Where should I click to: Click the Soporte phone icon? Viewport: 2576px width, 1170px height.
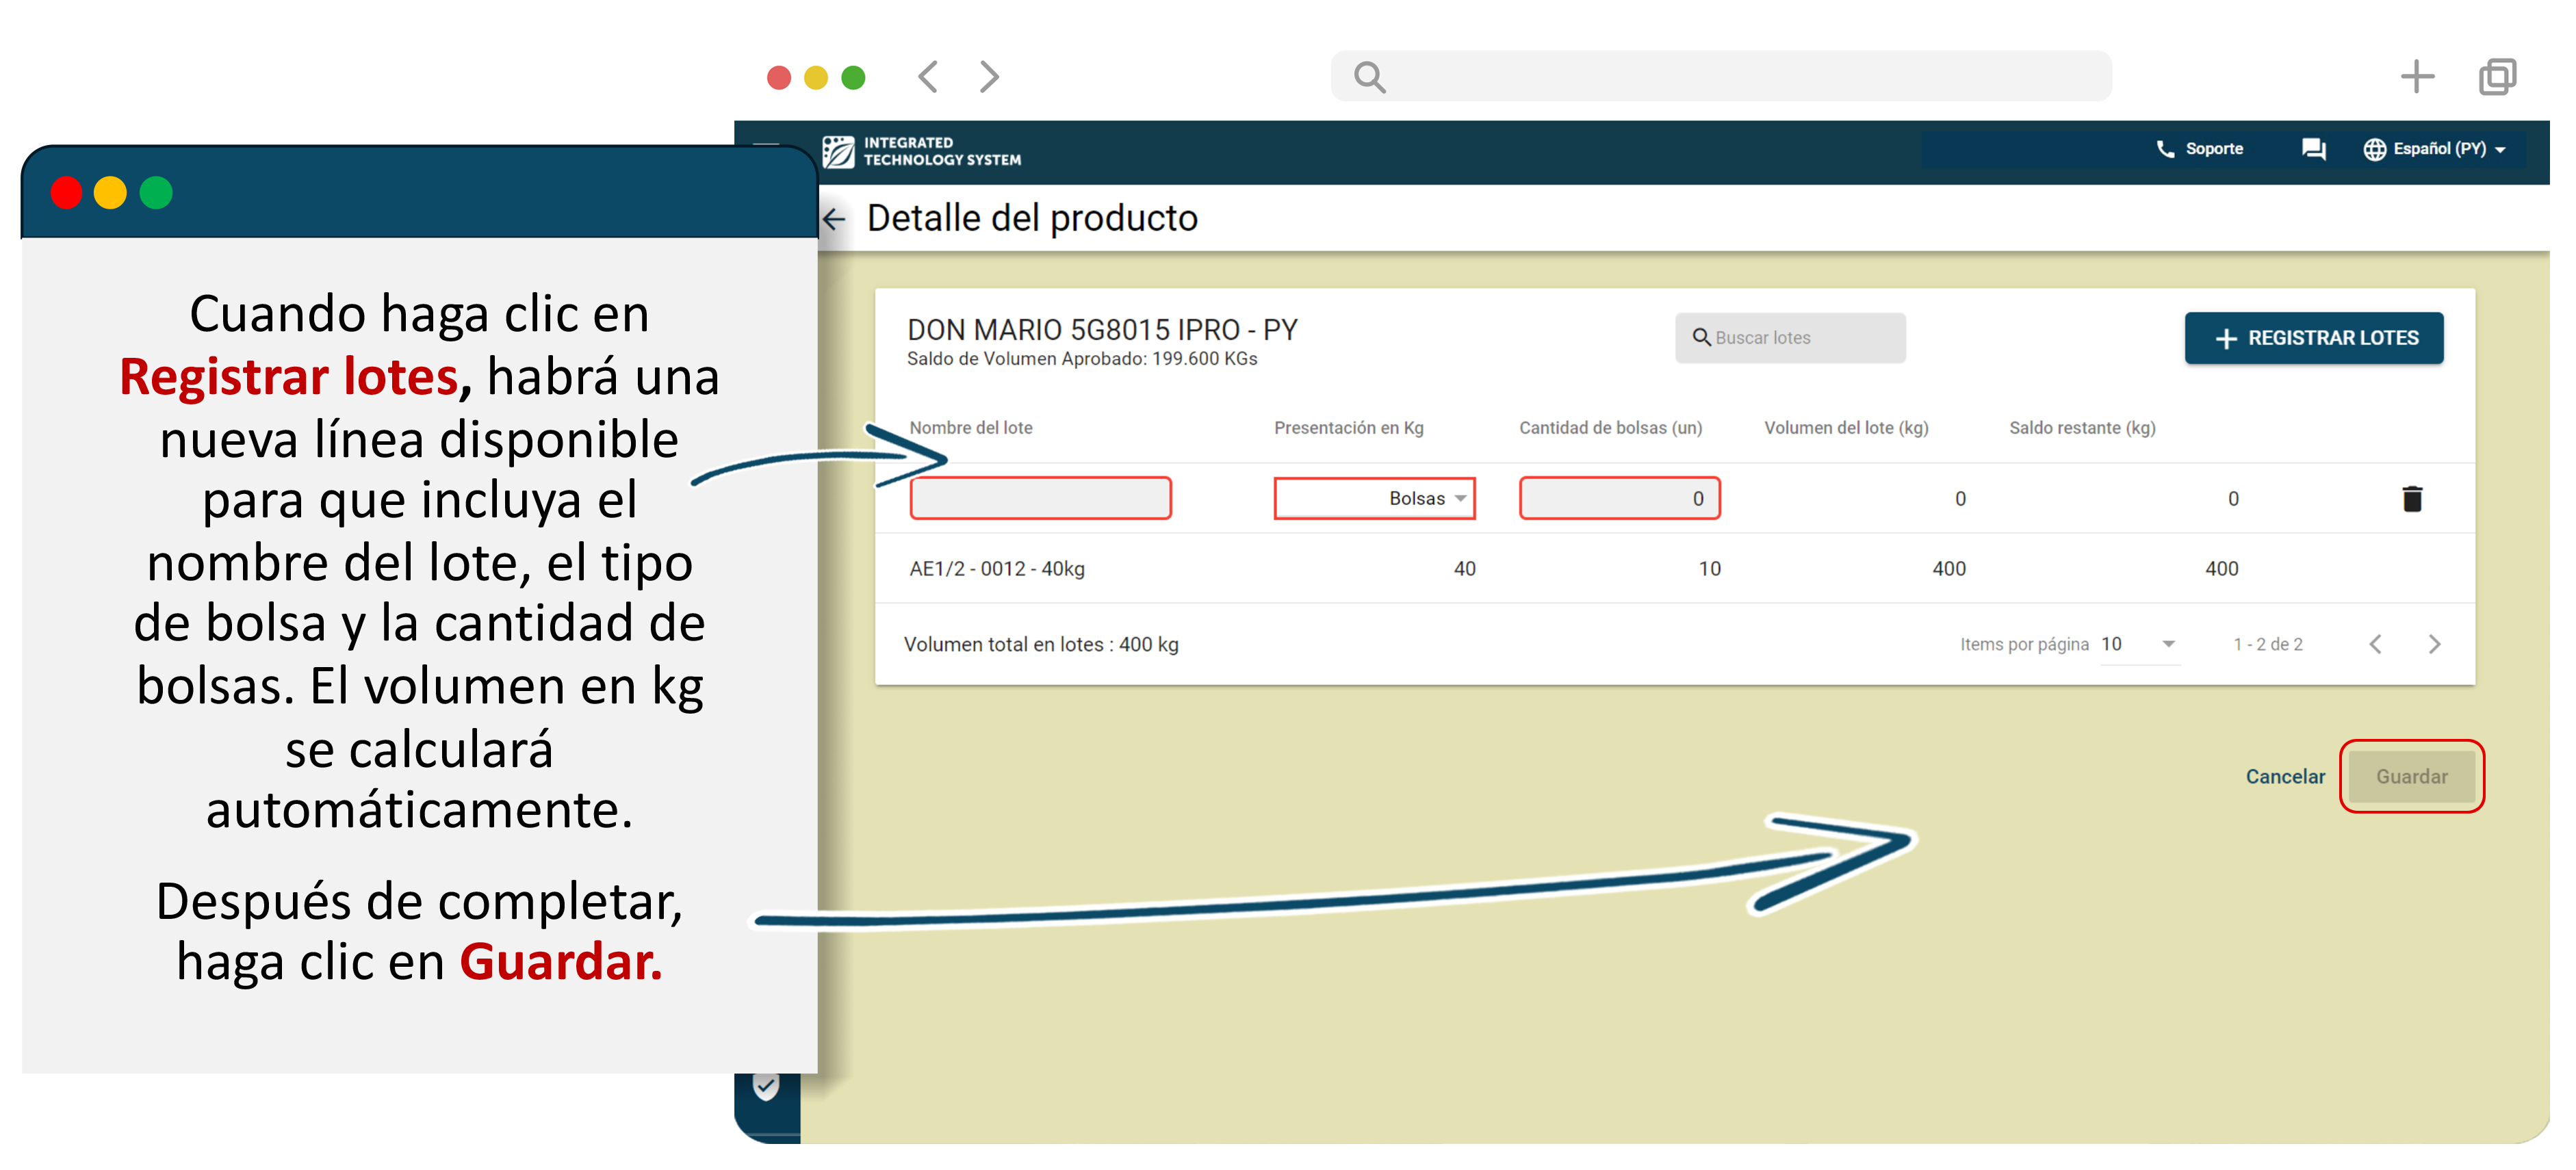click(x=2165, y=149)
